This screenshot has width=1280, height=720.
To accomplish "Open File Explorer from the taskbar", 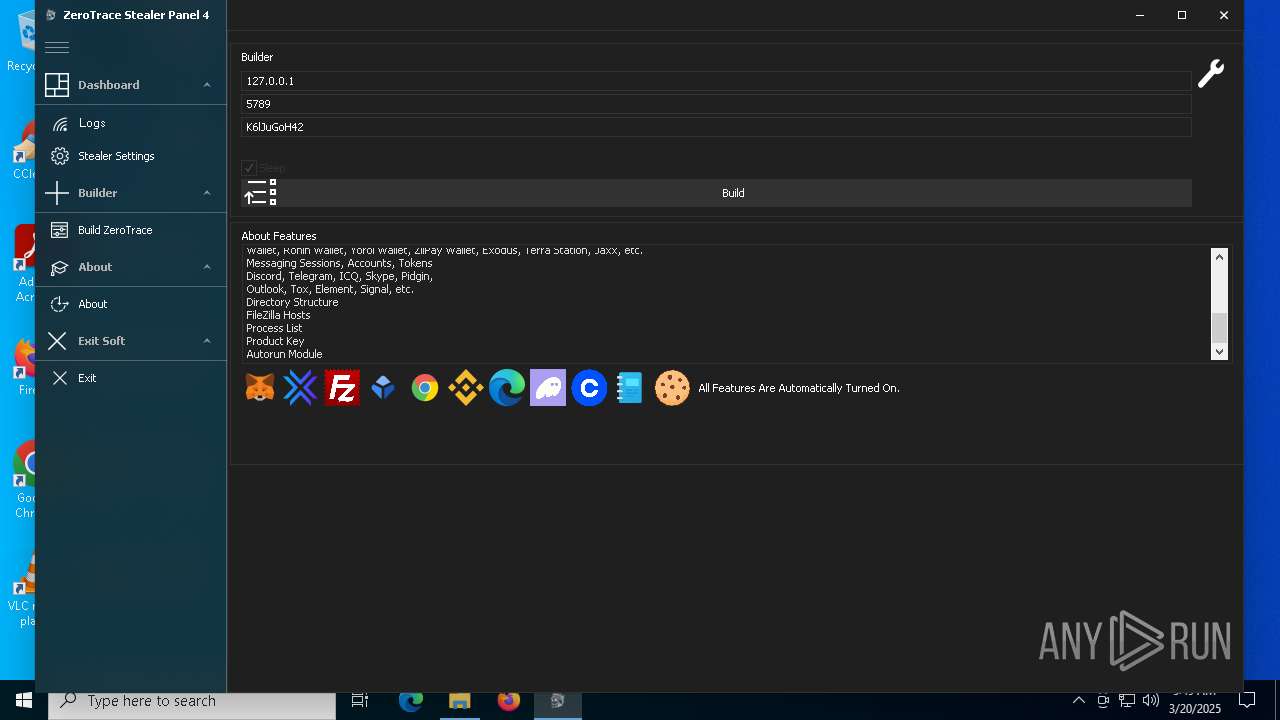I will click(460, 701).
